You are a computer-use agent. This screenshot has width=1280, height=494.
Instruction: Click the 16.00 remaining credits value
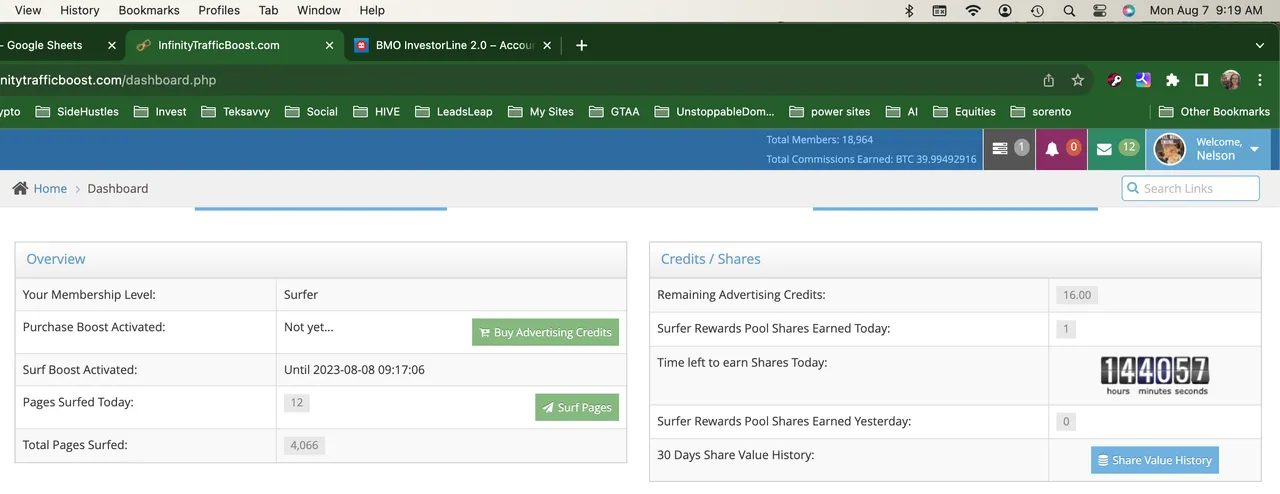1077,295
